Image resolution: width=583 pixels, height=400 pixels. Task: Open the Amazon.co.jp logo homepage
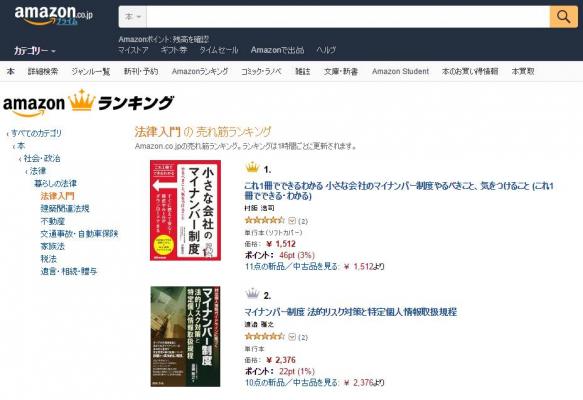click(53, 16)
